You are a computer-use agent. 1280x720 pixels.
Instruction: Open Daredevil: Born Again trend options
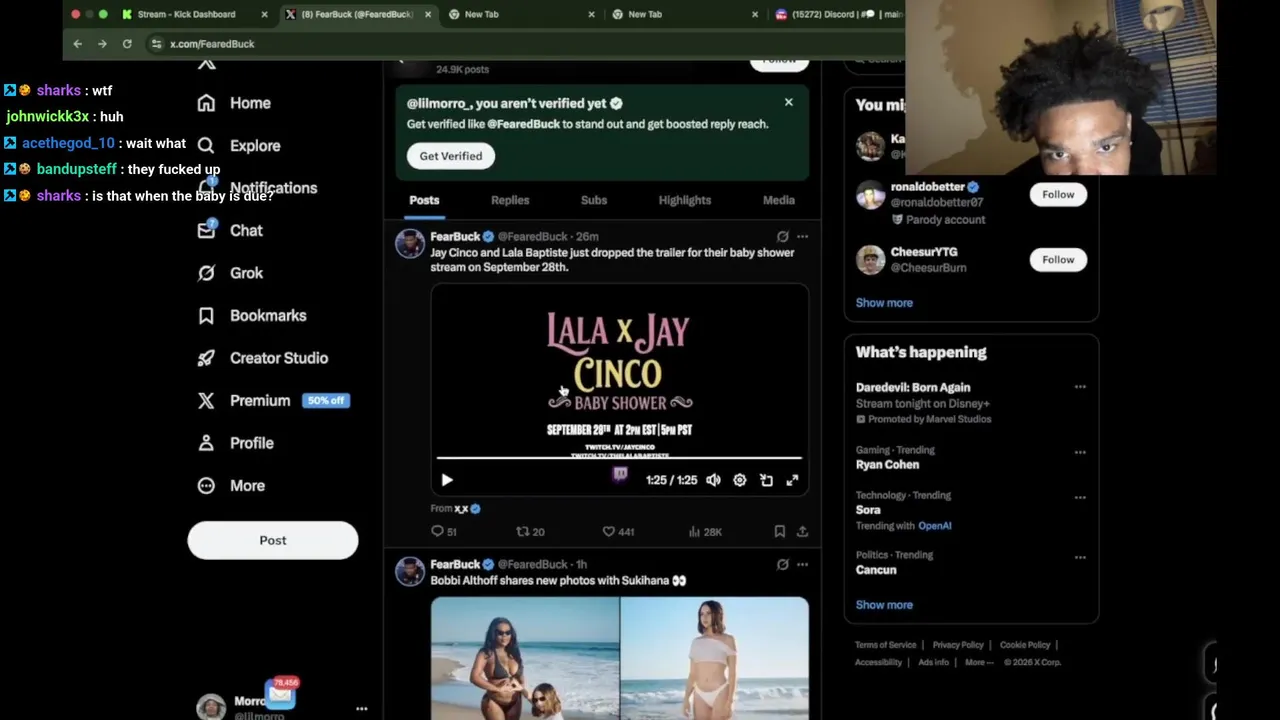1080,387
